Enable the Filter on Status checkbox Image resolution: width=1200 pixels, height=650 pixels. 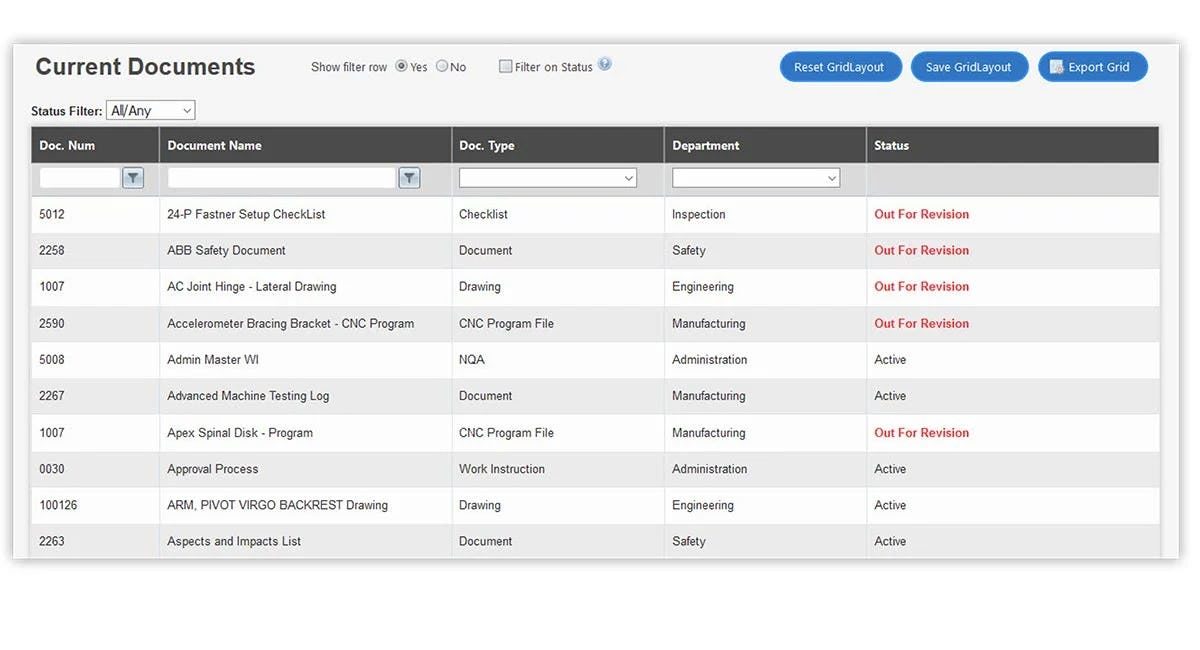506,66
